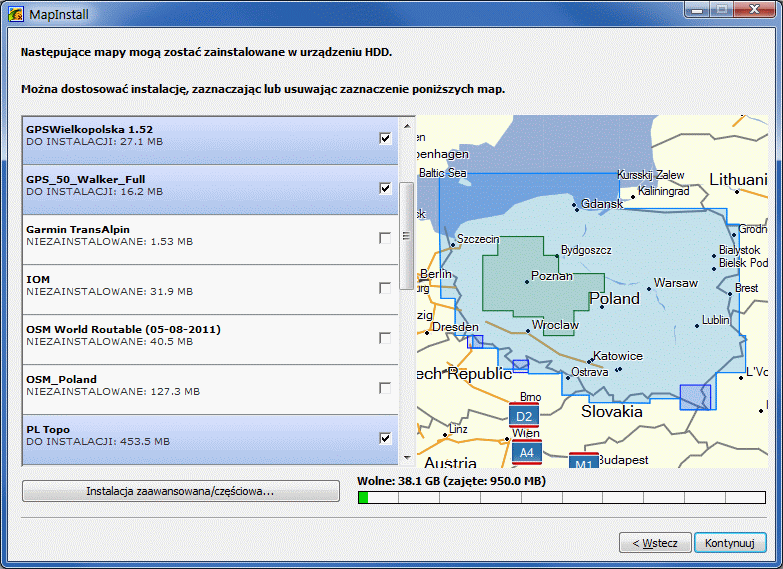
Task: Open Instalacja zaawansowana/częściowa options
Action: [x=181, y=491]
